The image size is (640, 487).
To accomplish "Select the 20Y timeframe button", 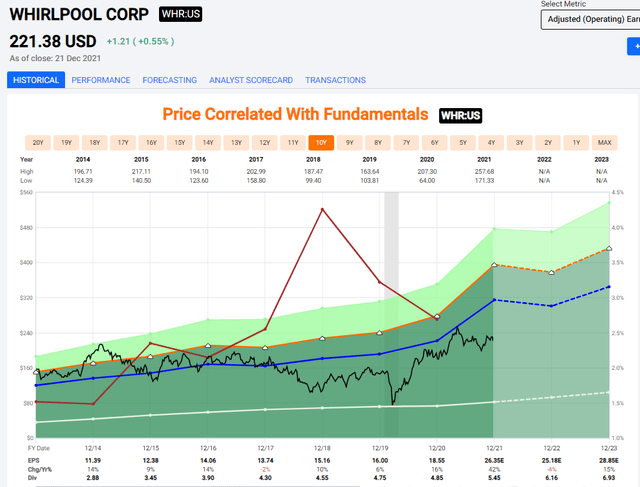I will click(x=38, y=142).
